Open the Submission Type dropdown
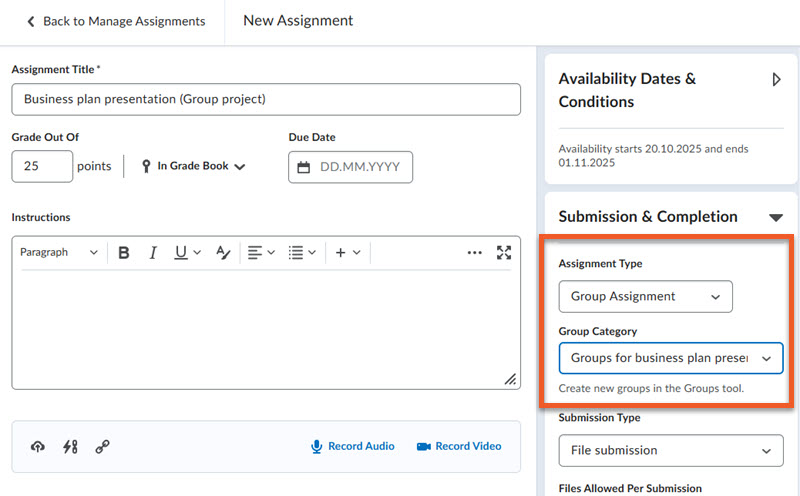Screen dimensions: 800x496 [x=670, y=451]
